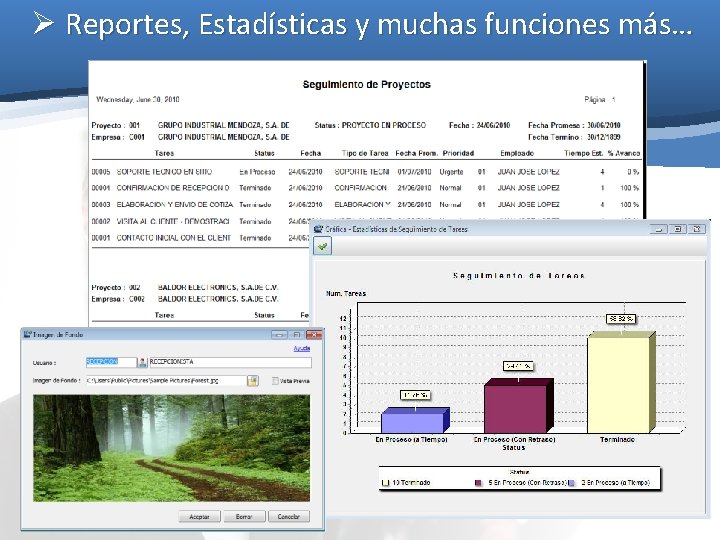Click the "Seguimiento de Tareas" chart title

tap(518, 276)
